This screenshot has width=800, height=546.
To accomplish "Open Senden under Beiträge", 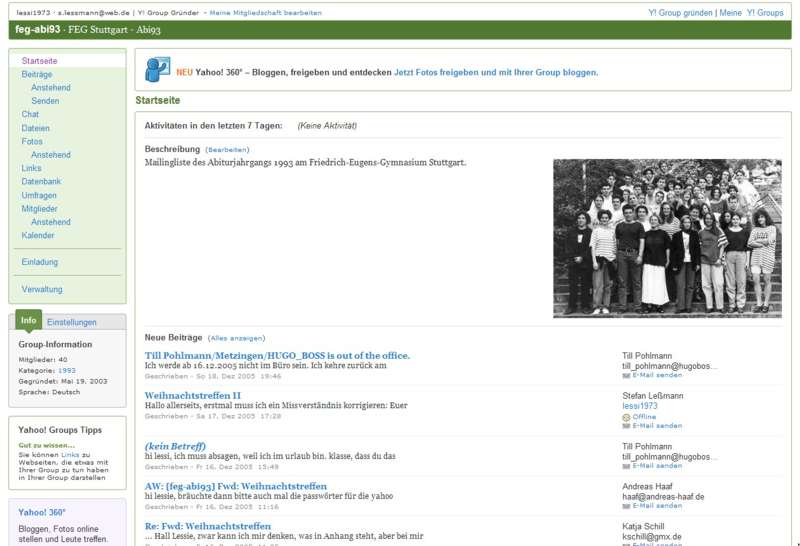I will [45, 101].
